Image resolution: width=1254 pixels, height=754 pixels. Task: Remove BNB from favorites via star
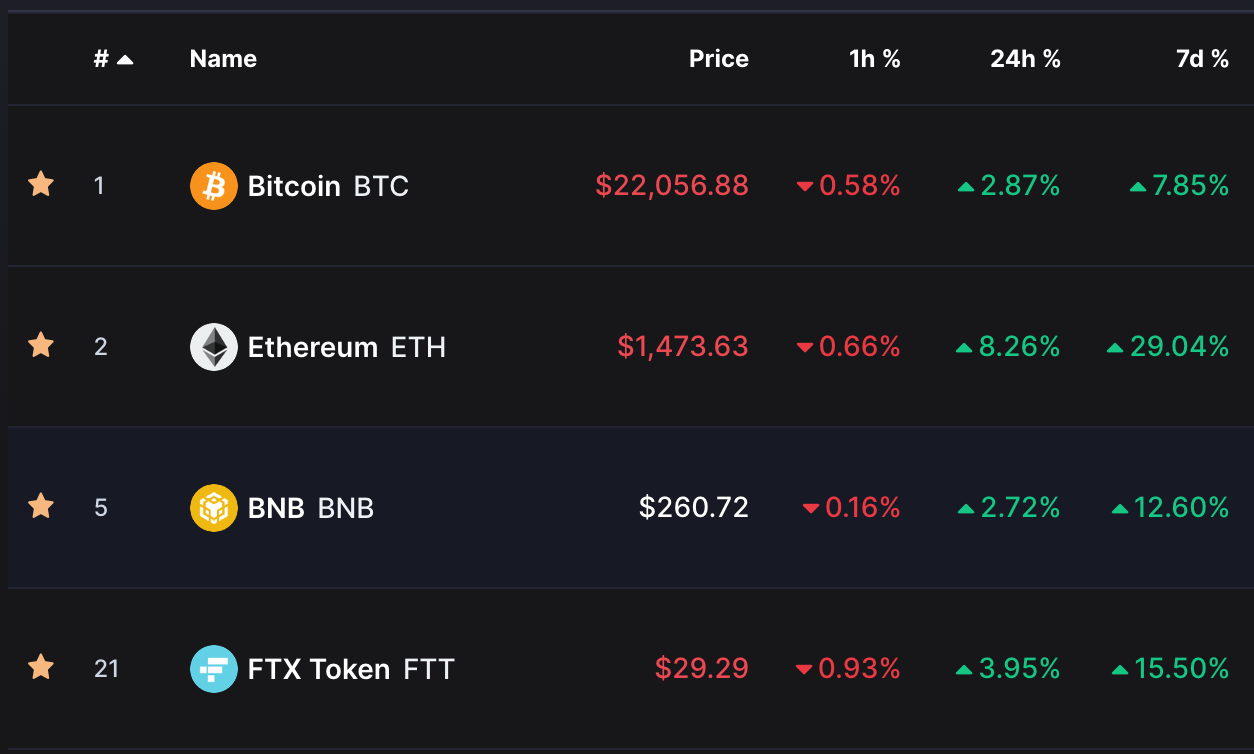pyautogui.click(x=41, y=506)
